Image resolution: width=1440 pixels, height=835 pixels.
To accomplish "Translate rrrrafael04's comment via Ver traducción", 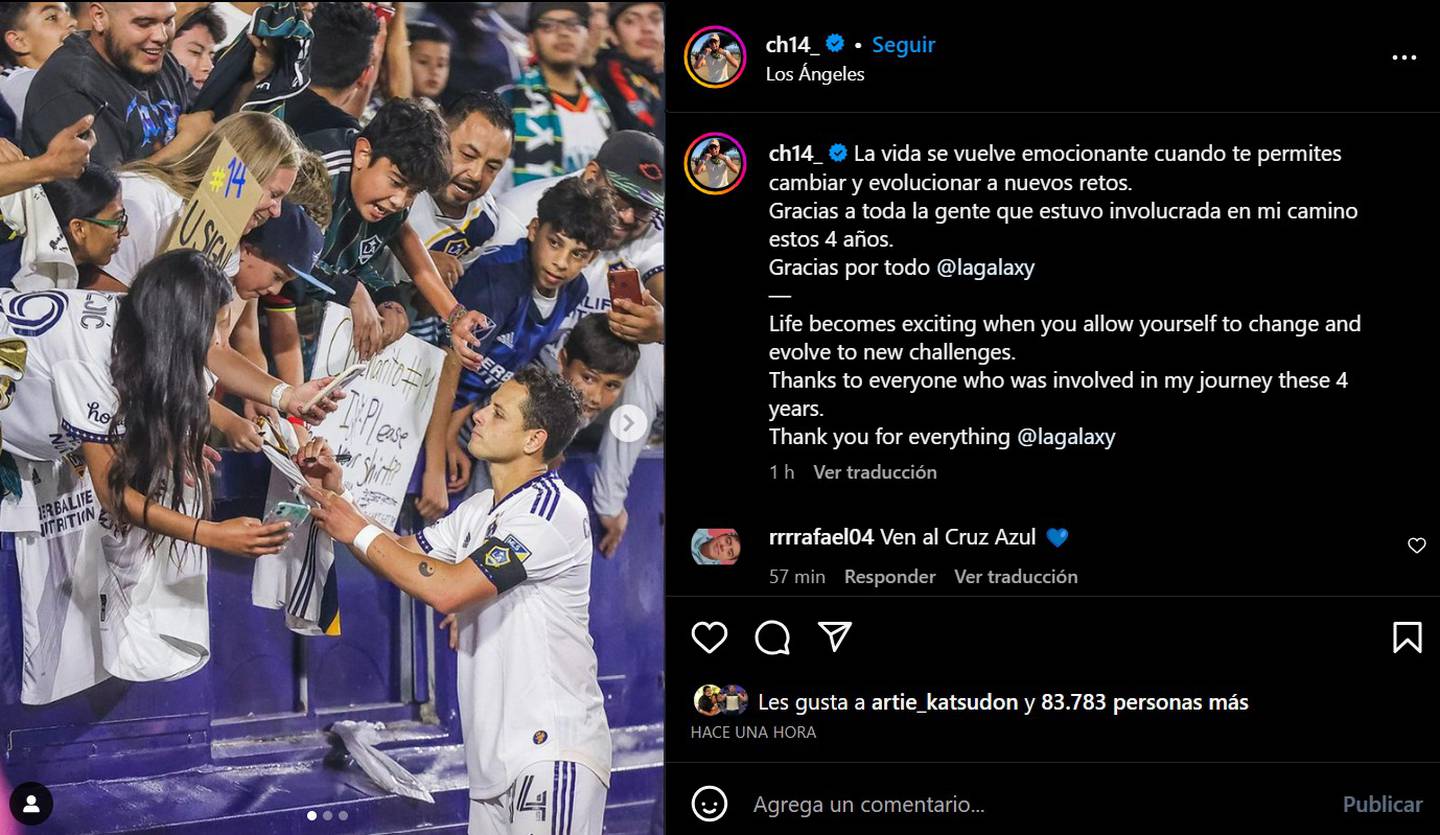I will pos(1016,577).
